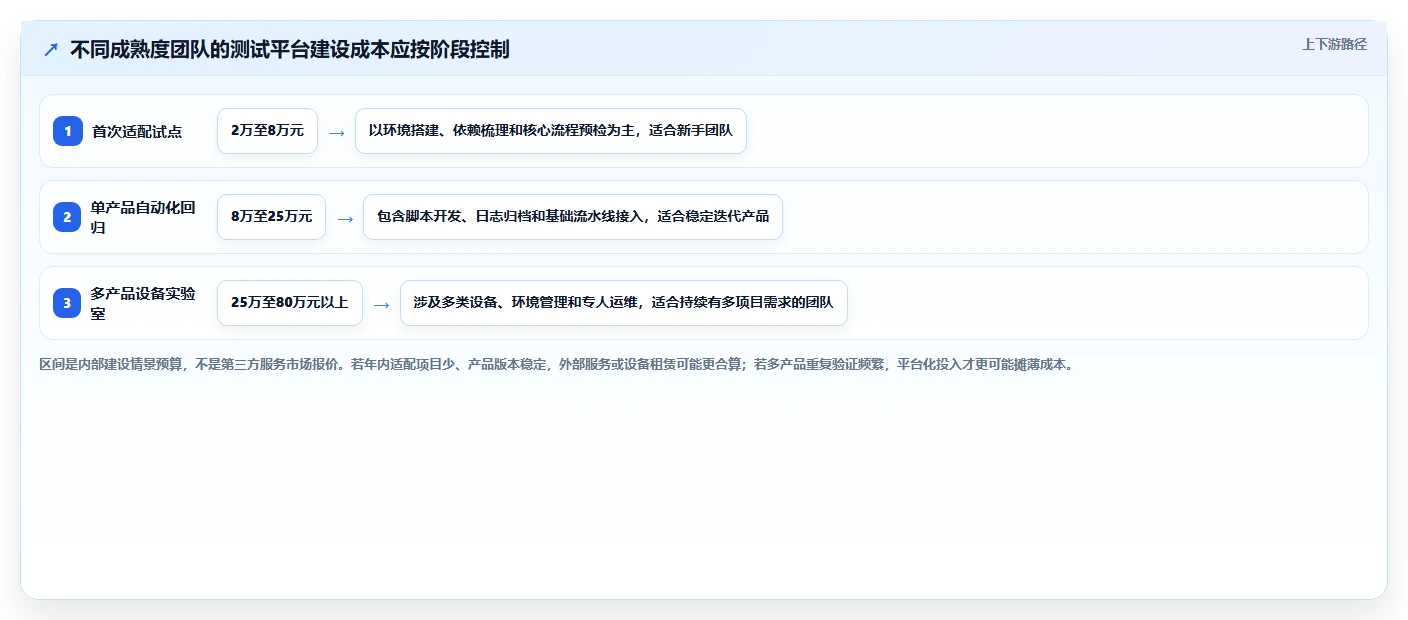Click the description starting 以环境搭建、依赖梳理
The image size is (1408, 620).
[551, 131]
